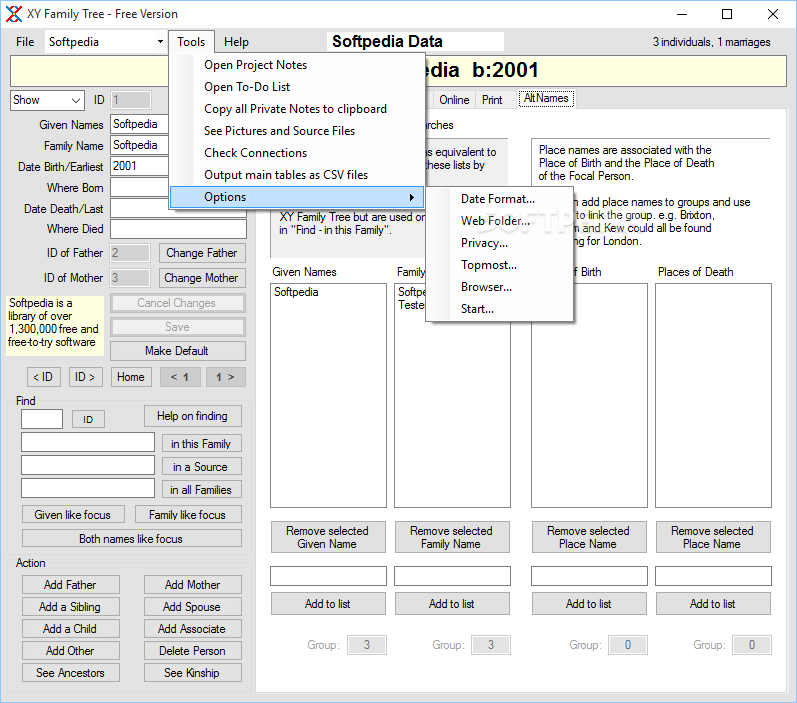This screenshot has height=703, width=797.
Task: Select See Pictures and Source Files
Action: [x=297, y=131]
